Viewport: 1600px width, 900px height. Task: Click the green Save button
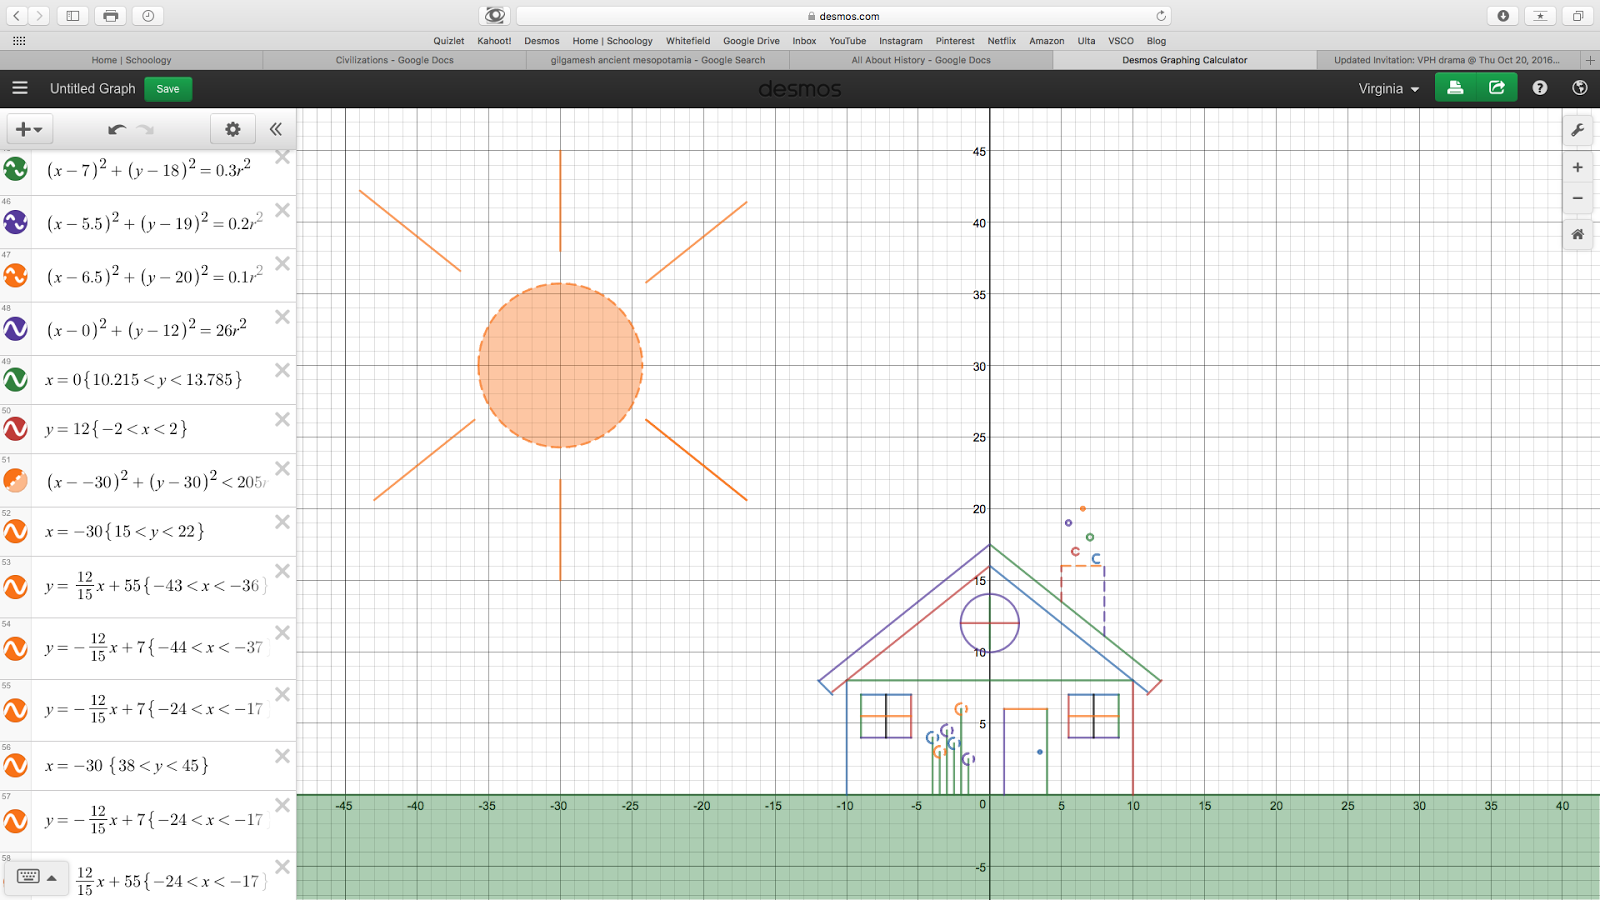pyautogui.click(x=167, y=89)
